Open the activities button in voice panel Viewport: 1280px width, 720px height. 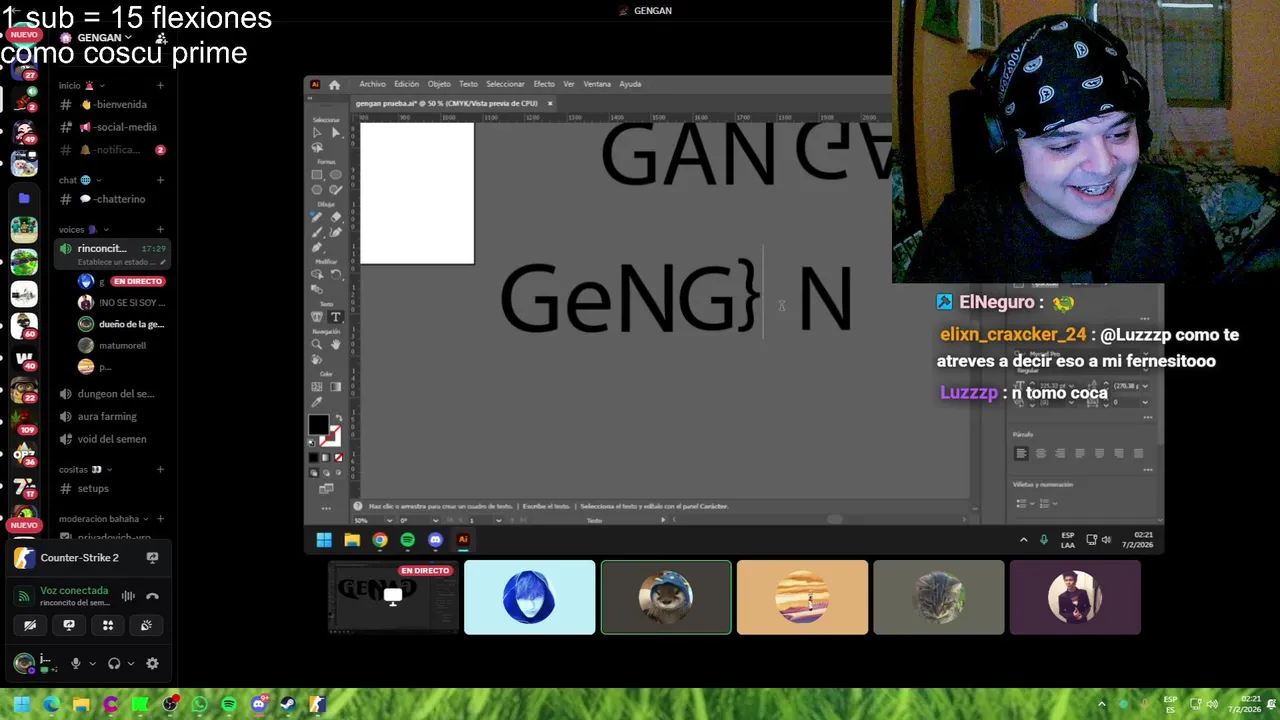[108, 625]
